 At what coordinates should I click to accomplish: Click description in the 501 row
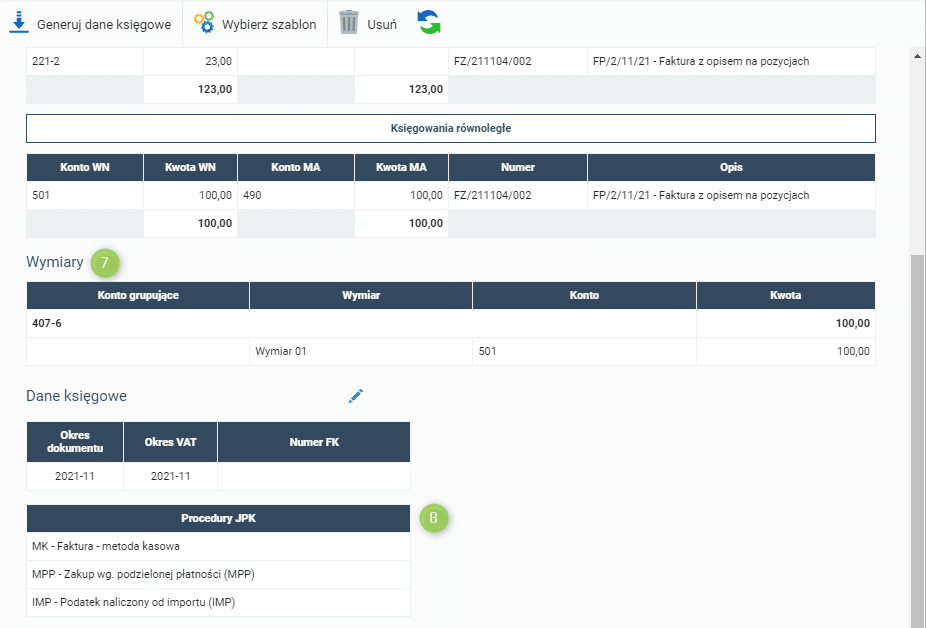click(x=731, y=196)
